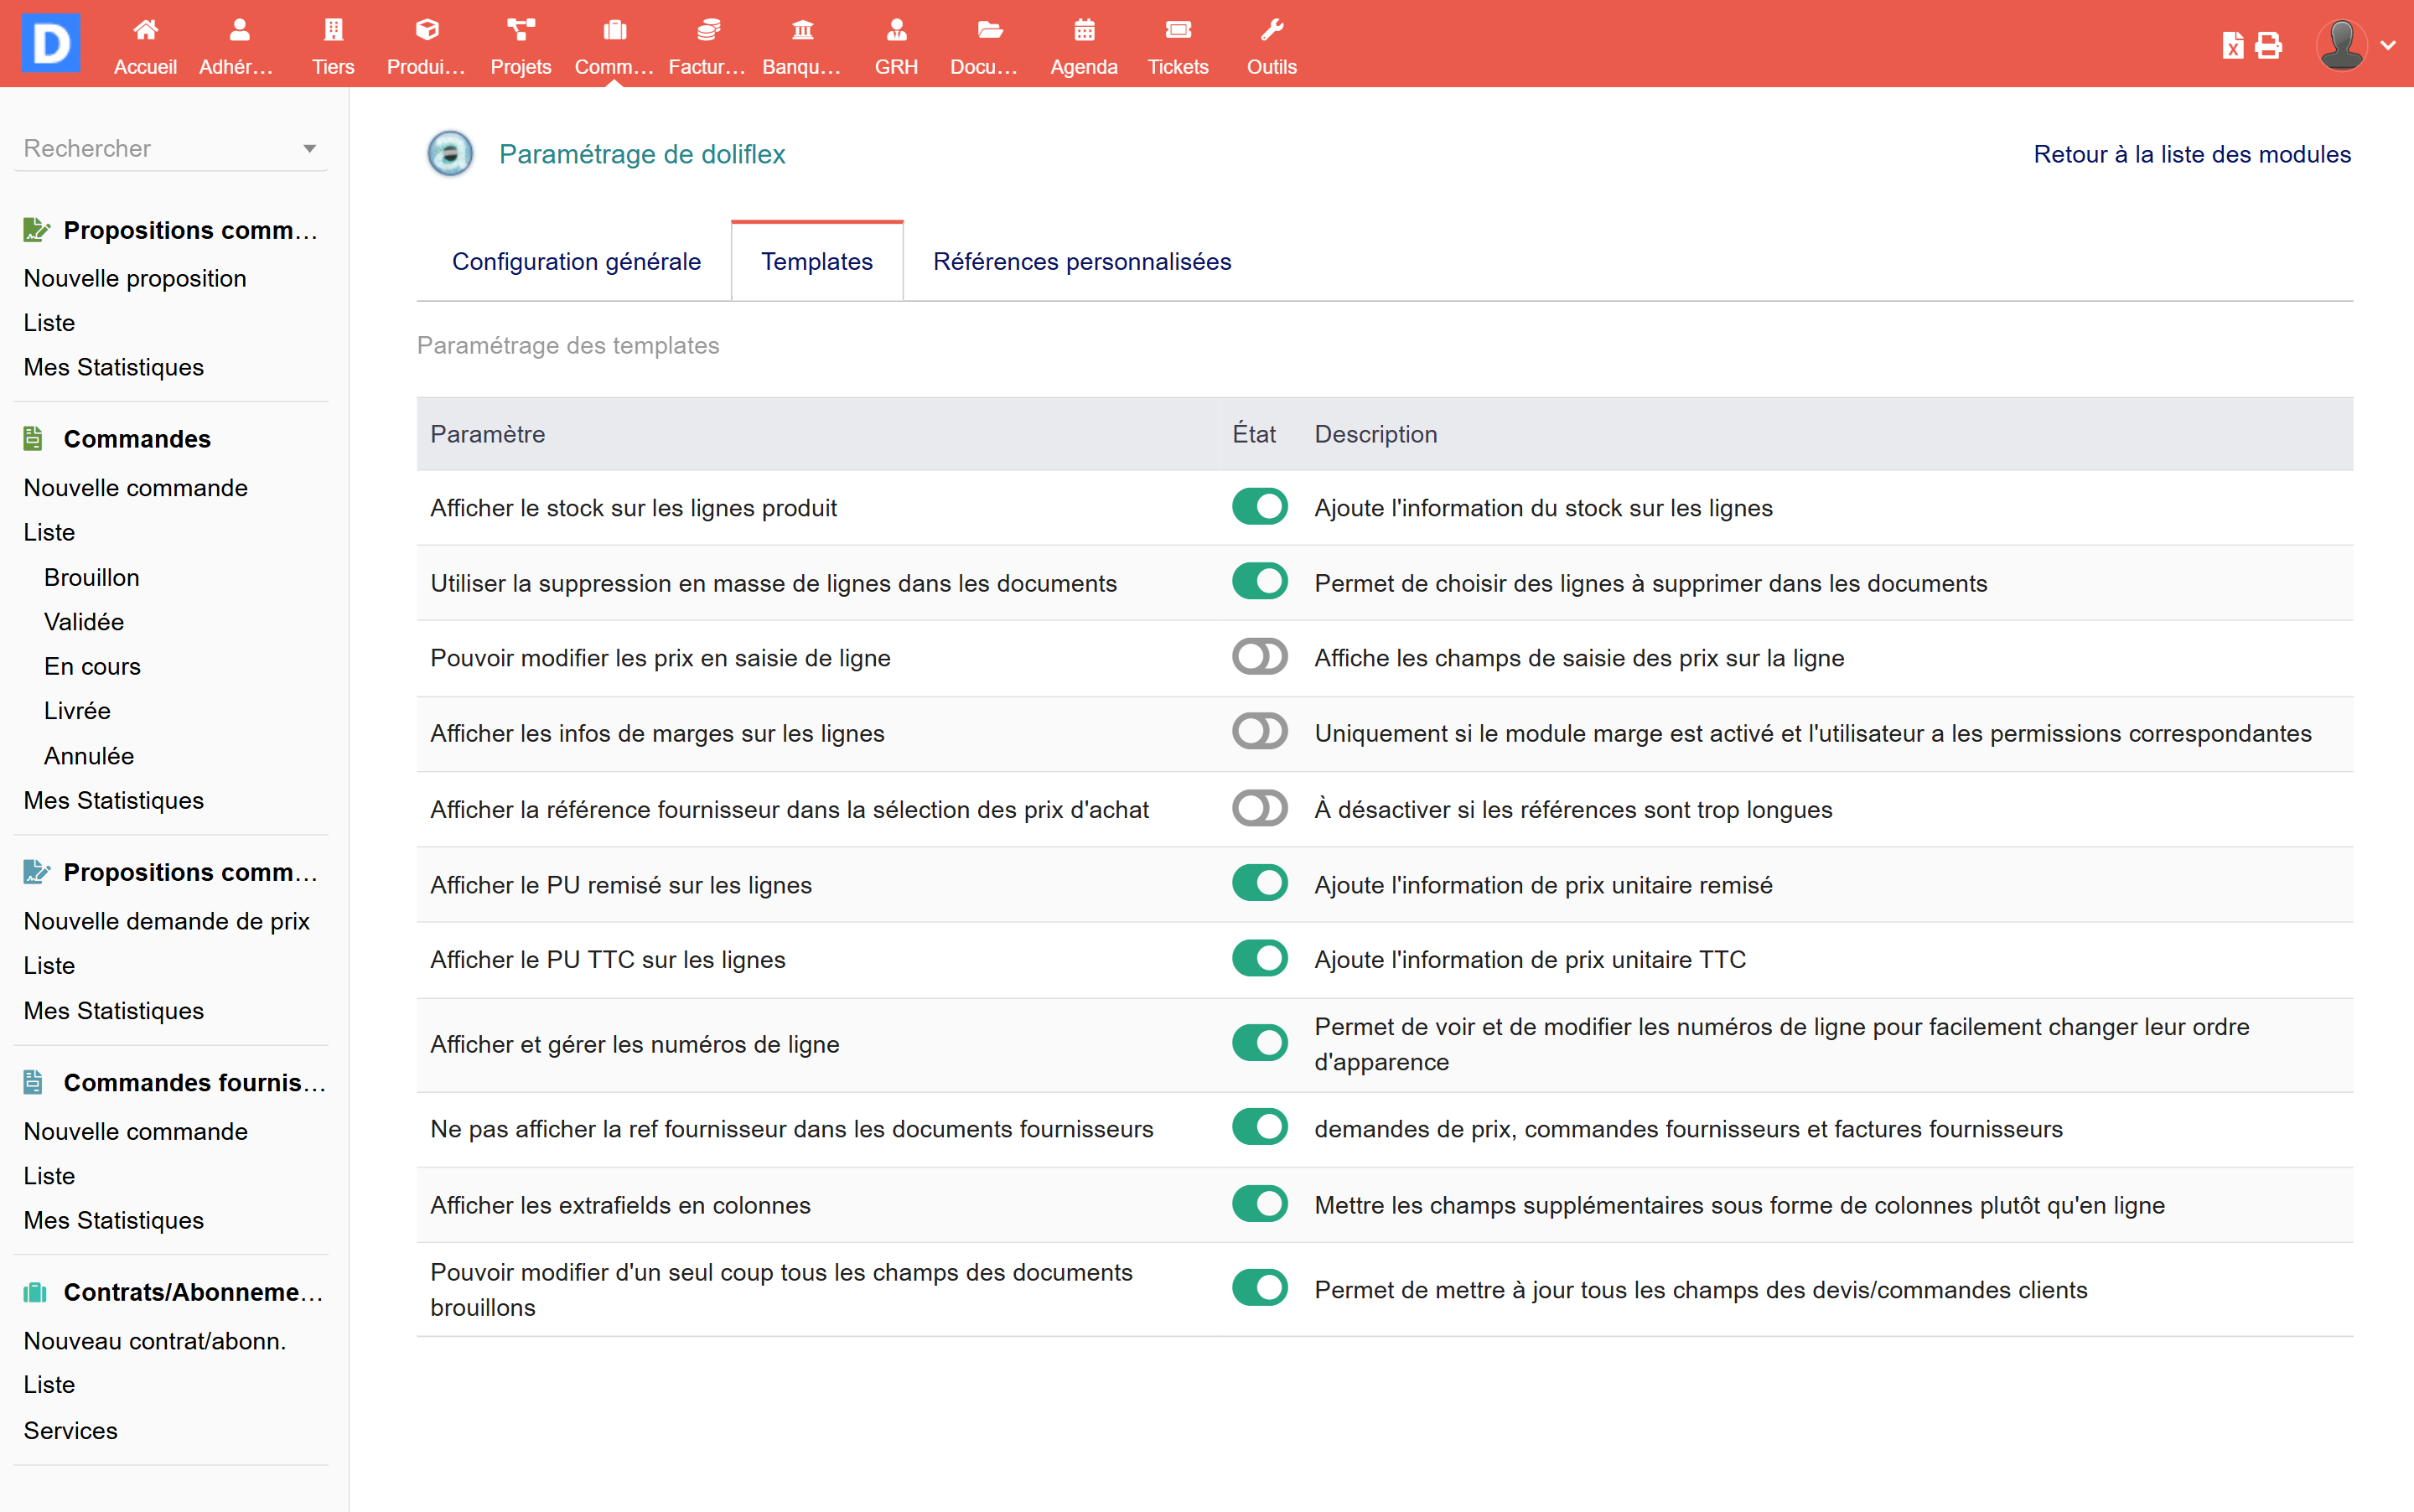Viewport: 2414px width, 1512px height.
Task: Expand the user avatar menu chevron
Action: [2388, 45]
